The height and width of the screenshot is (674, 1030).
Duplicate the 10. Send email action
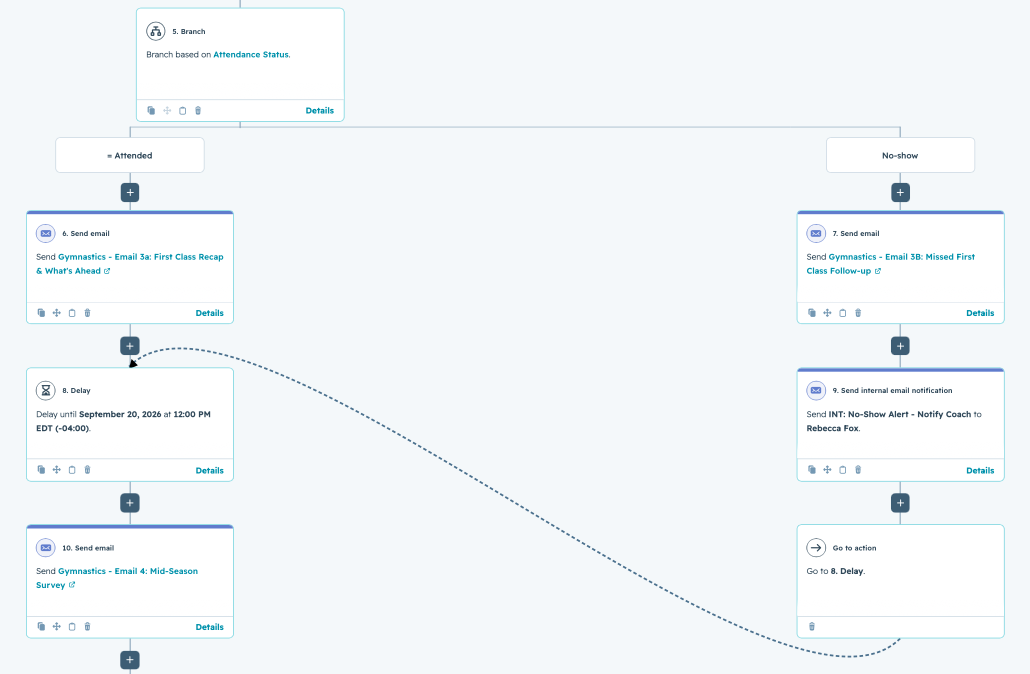[41, 627]
